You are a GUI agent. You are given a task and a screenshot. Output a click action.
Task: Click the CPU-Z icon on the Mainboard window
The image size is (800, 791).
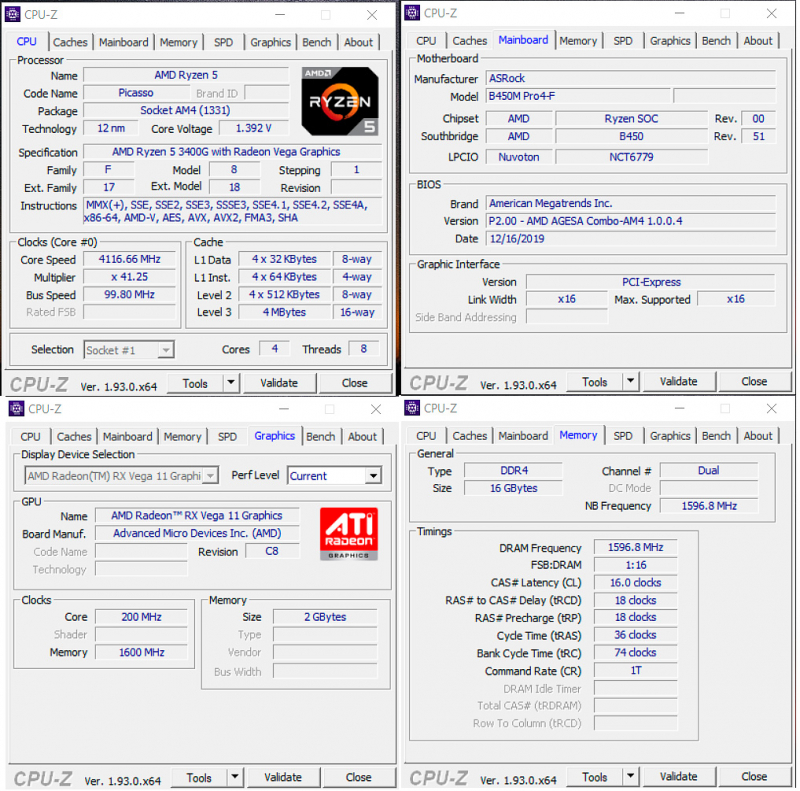click(x=411, y=13)
